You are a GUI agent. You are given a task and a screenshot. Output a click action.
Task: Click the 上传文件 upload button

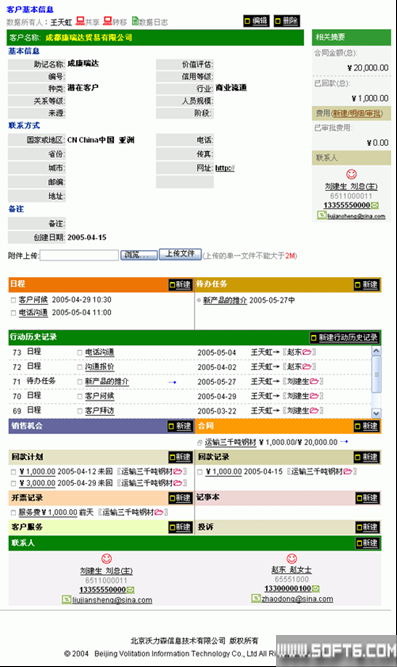coord(180,254)
